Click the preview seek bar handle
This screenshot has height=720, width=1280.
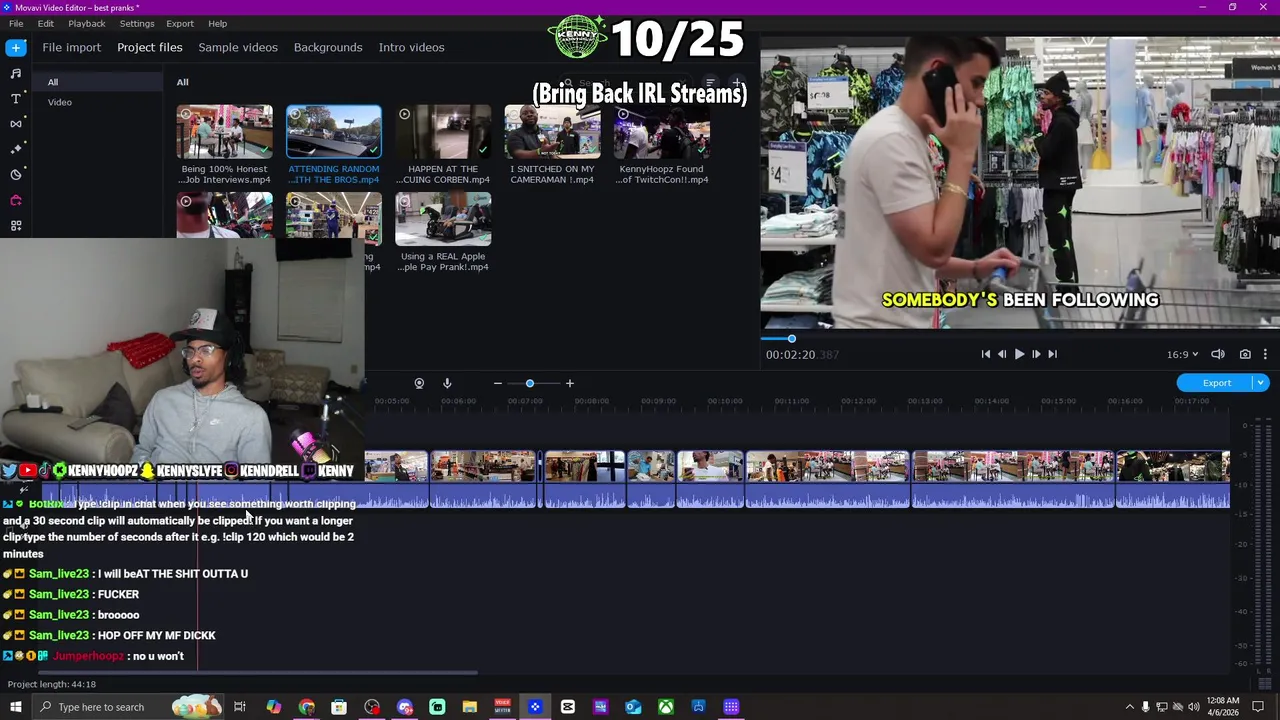[791, 339]
